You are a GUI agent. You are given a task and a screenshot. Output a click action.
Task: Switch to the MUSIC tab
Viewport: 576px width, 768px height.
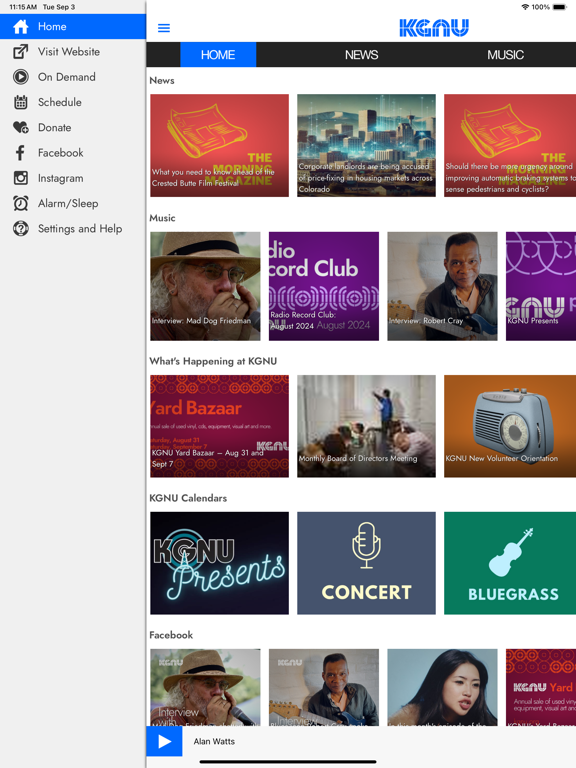pos(505,54)
